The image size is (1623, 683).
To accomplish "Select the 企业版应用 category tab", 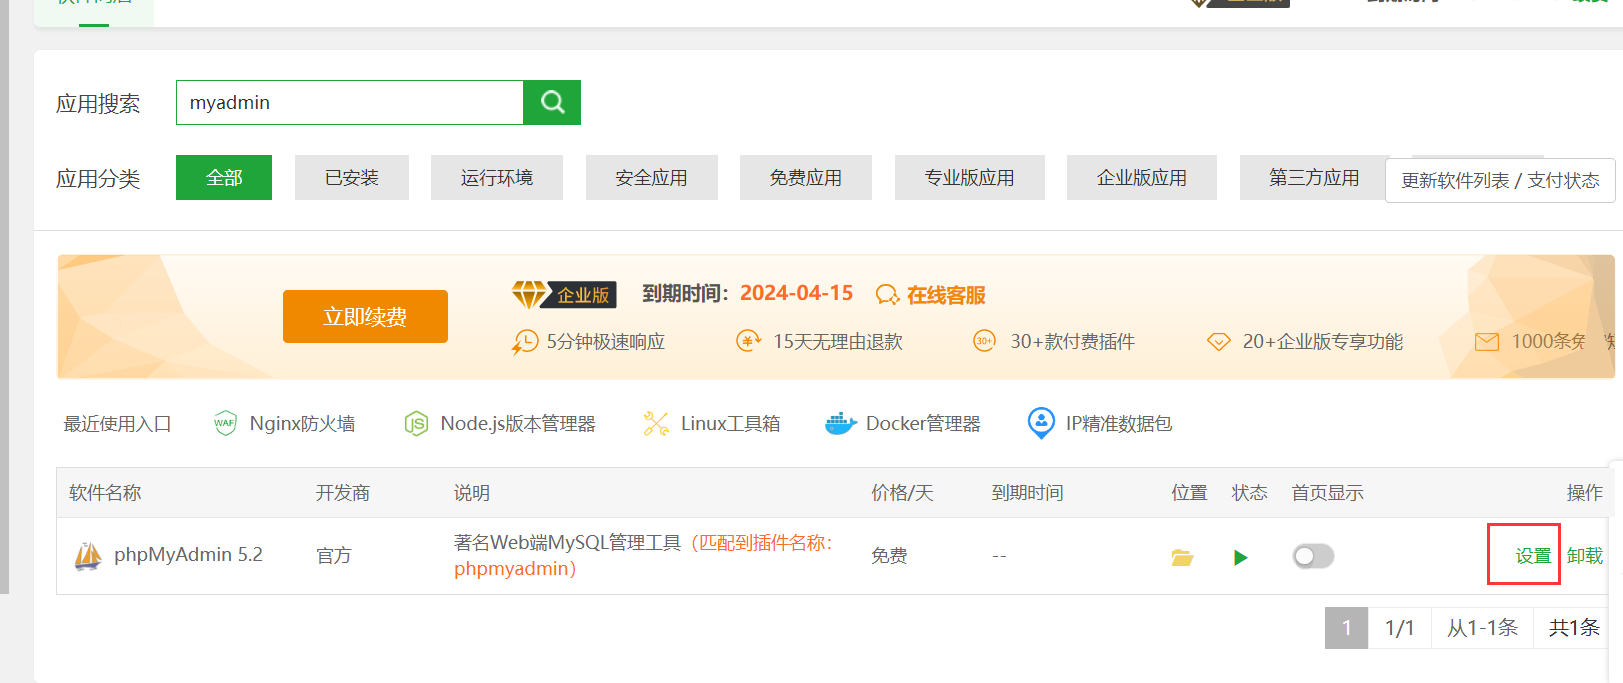I will tap(1142, 177).
